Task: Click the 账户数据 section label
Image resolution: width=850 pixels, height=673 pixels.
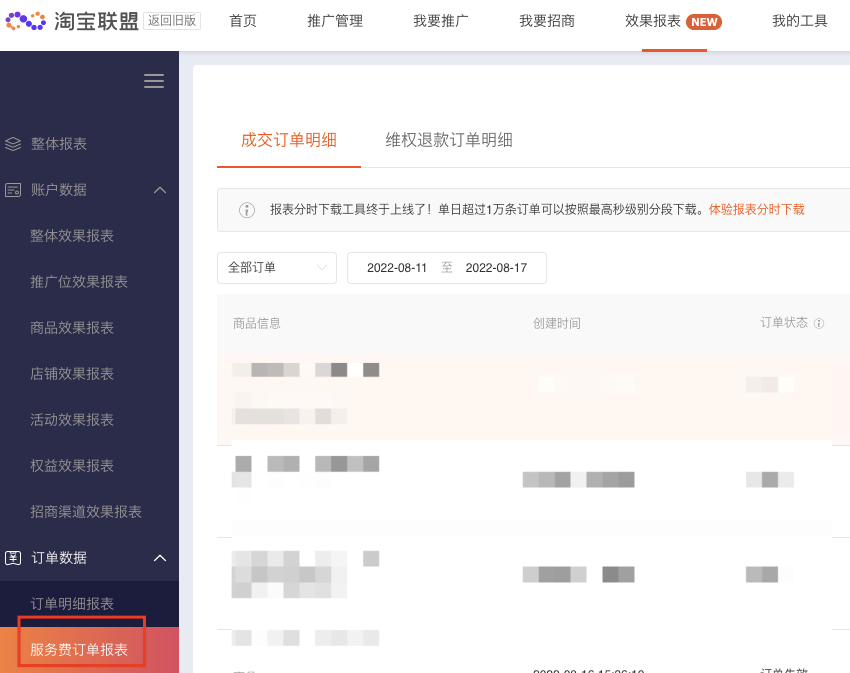Action: [x=59, y=190]
